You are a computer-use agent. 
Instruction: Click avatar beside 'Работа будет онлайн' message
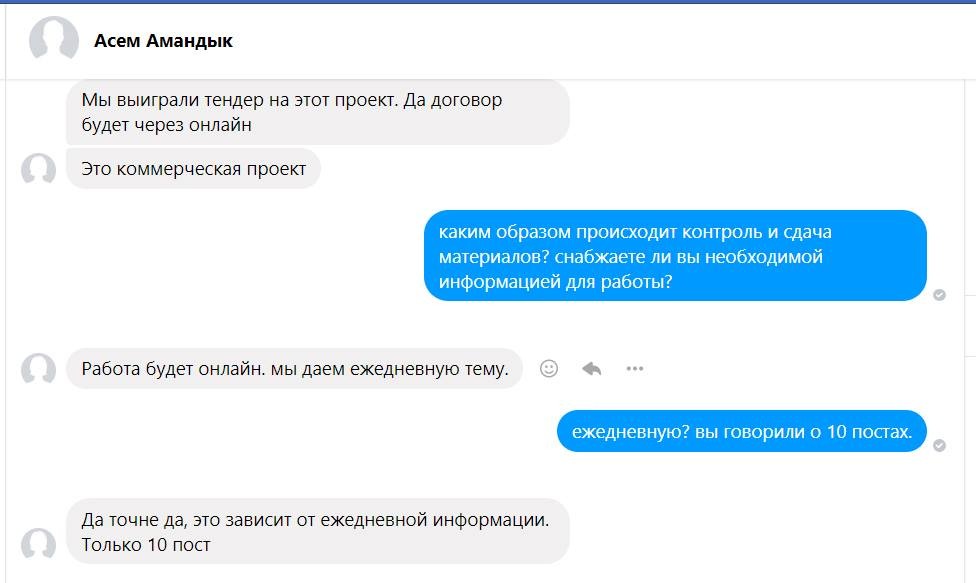point(39,369)
